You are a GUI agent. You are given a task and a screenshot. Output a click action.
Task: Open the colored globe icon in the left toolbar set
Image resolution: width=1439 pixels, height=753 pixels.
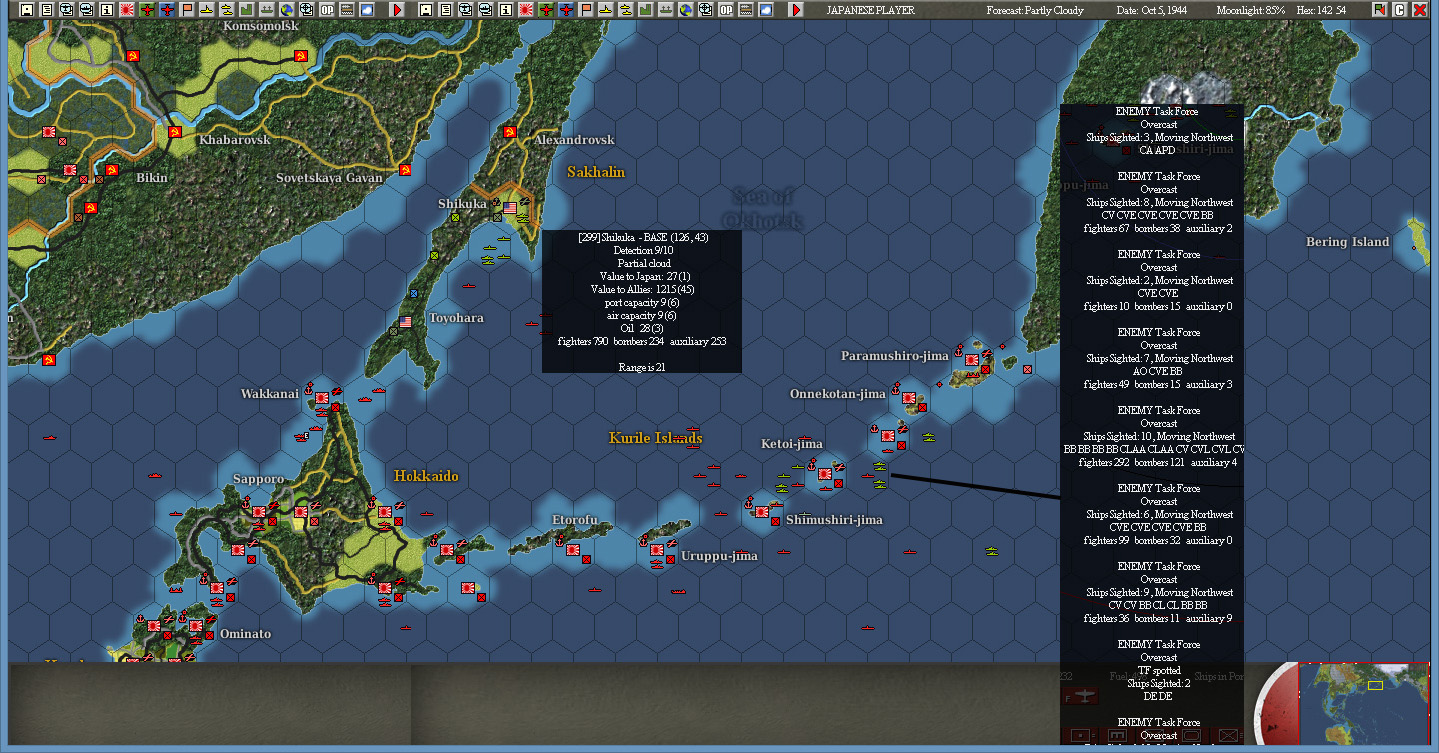[287, 10]
